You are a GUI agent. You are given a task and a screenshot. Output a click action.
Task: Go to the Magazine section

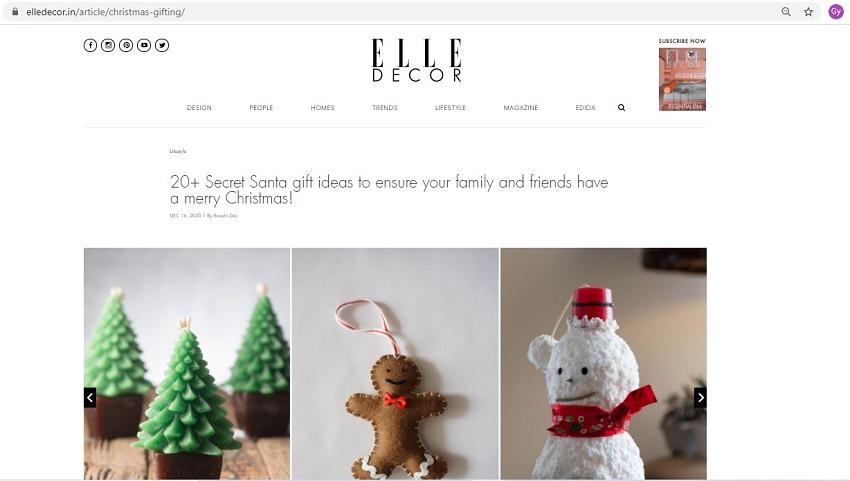click(x=520, y=108)
